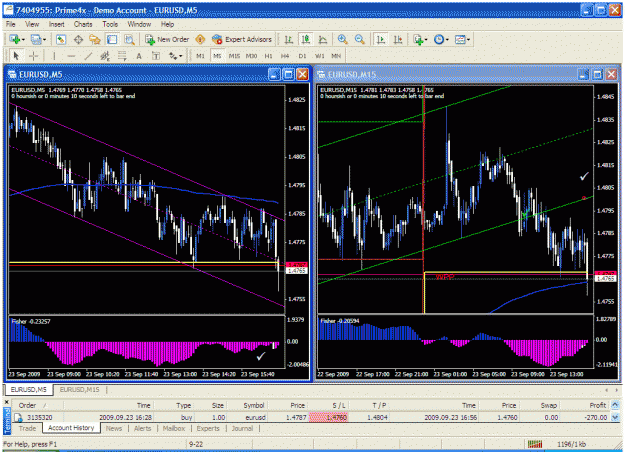Open the MetaEditor diamond icon
The width and height of the screenshot is (625, 452).
[200, 39]
